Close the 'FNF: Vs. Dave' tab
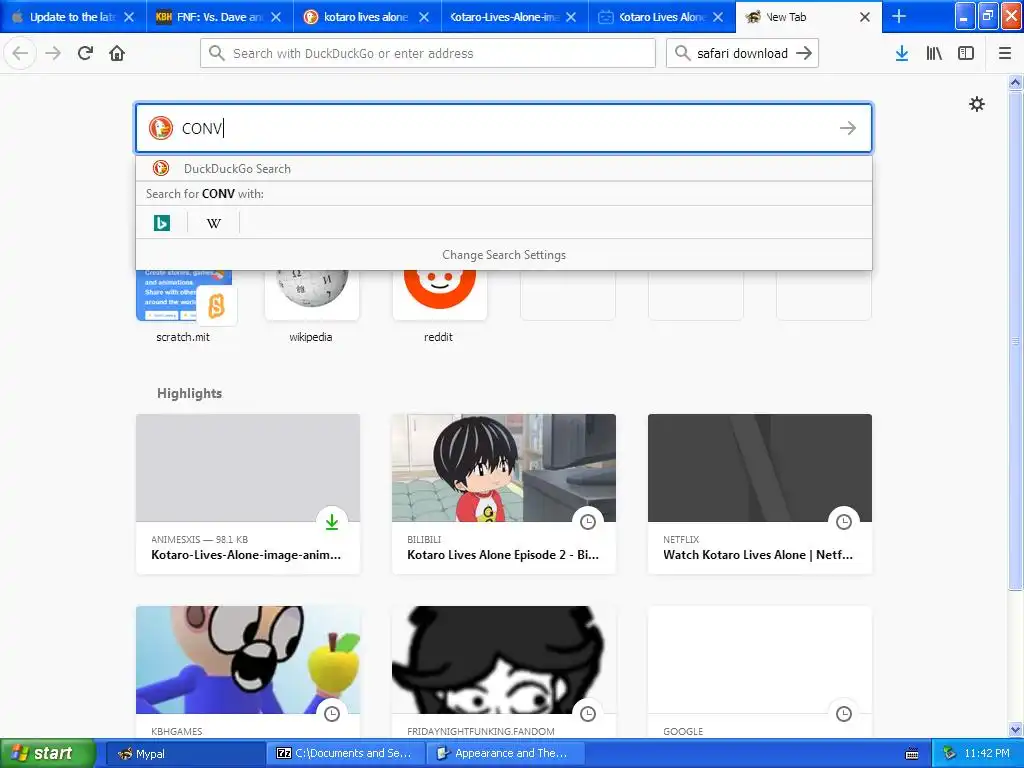 click(276, 17)
